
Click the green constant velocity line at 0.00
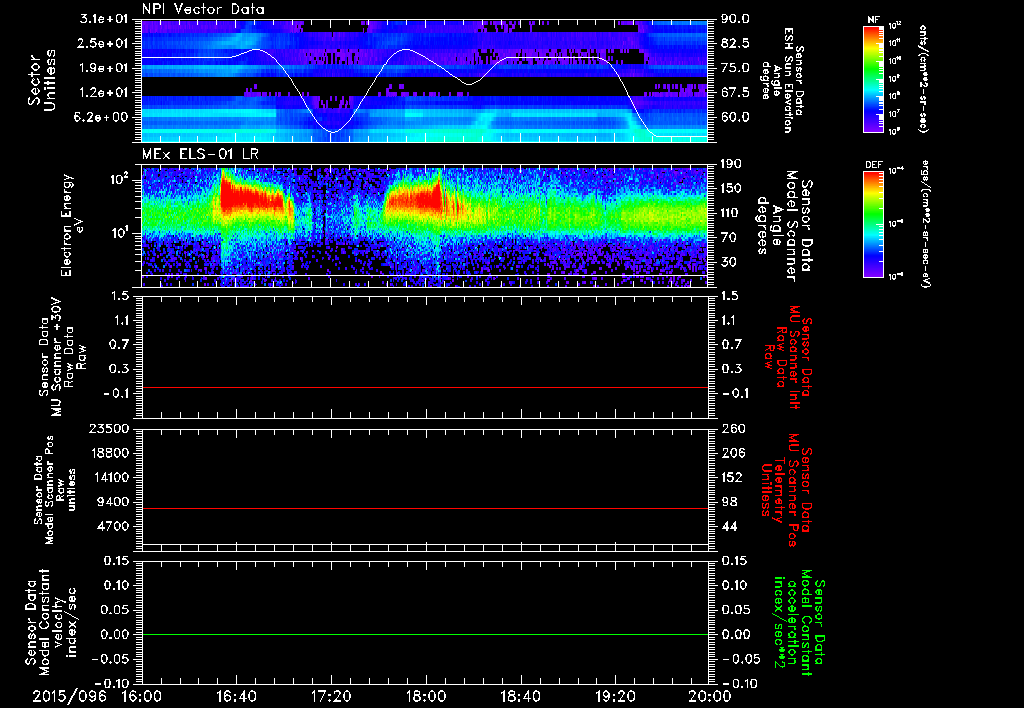(424, 634)
